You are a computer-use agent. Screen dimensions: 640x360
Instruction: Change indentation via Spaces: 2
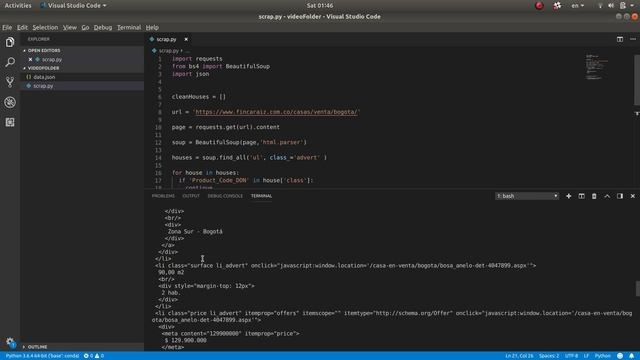[x=549, y=356]
